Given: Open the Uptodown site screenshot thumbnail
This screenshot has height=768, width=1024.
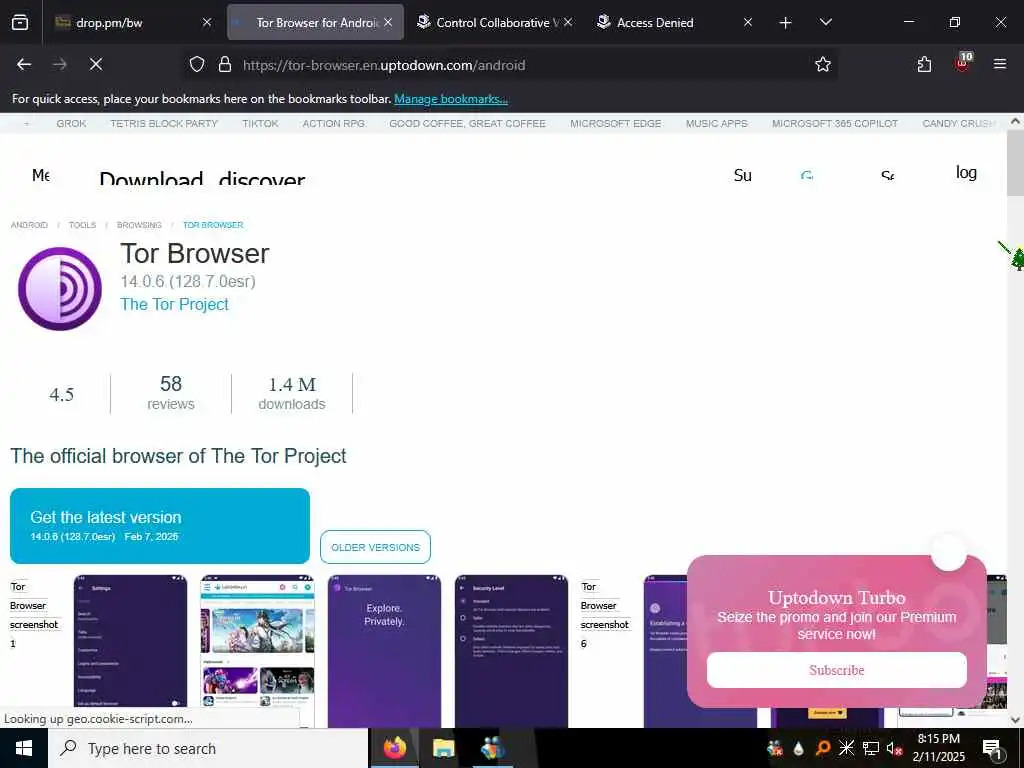Looking at the screenshot, I should 257,651.
